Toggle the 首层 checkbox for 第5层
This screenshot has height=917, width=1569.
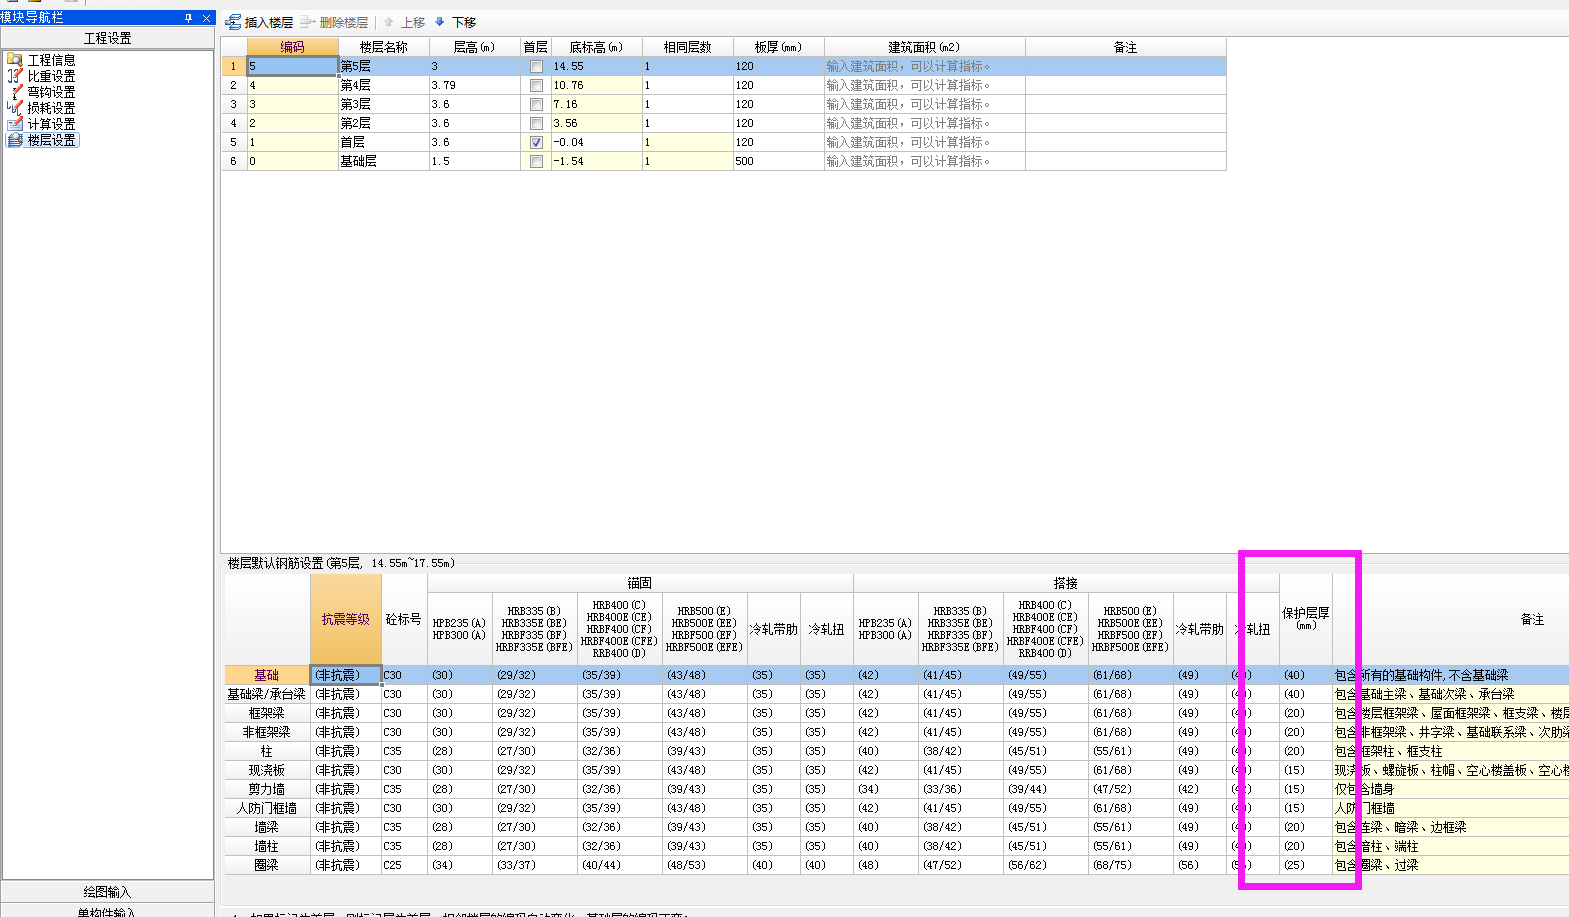pos(536,67)
